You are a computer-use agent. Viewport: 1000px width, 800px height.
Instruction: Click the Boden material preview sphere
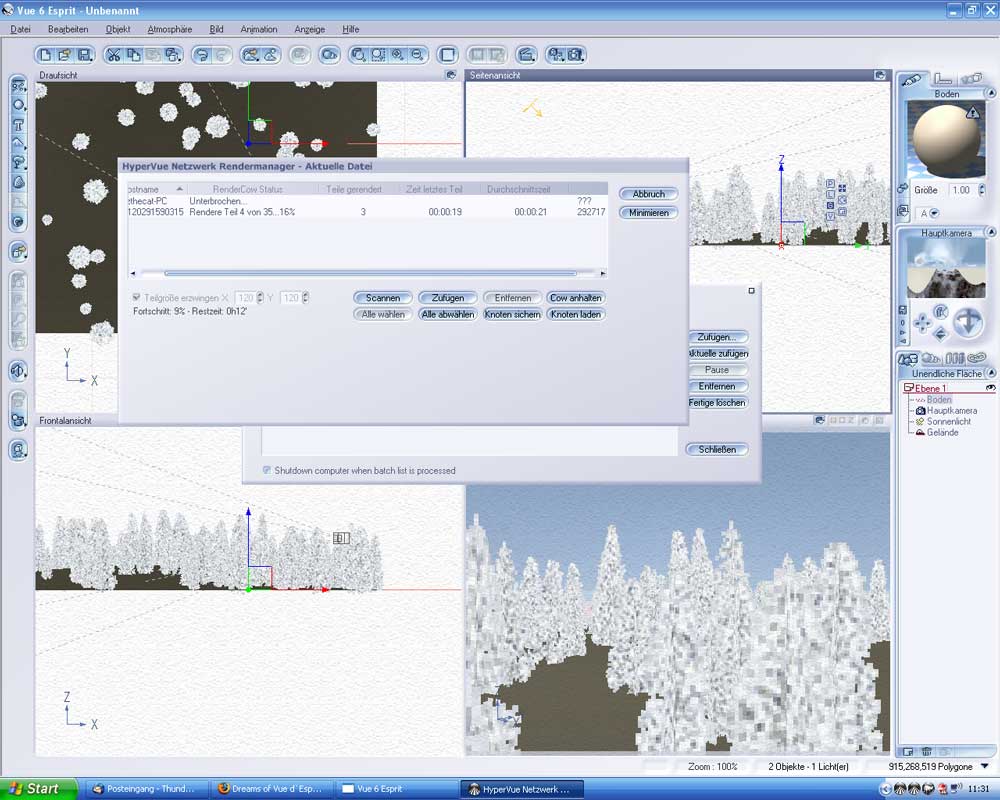[946, 140]
